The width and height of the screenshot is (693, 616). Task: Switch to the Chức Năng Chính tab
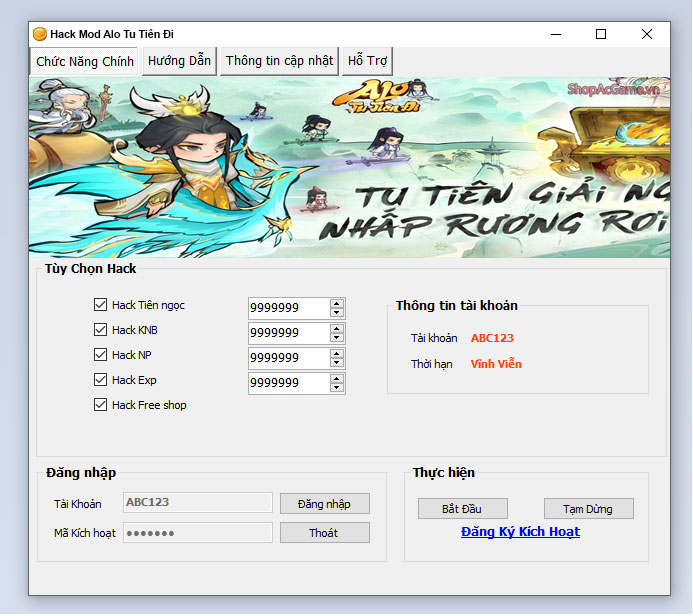[x=84, y=61]
